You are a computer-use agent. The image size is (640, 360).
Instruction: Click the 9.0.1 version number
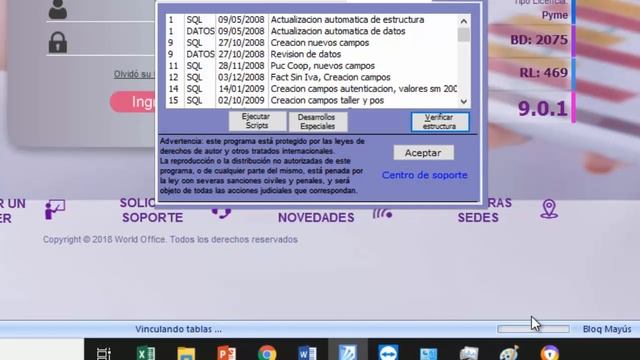[542, 109]
